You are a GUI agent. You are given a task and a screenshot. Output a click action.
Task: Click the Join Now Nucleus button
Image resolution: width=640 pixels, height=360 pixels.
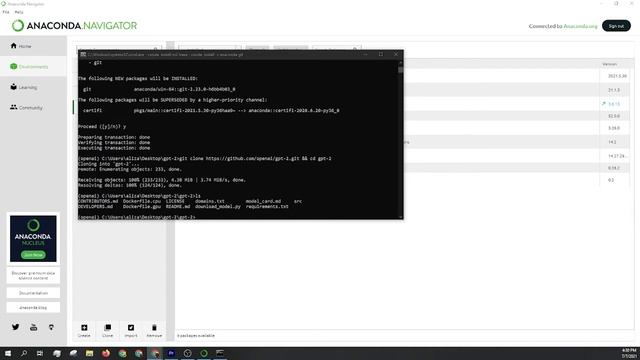pyautogui.click(x=33, y=255)
